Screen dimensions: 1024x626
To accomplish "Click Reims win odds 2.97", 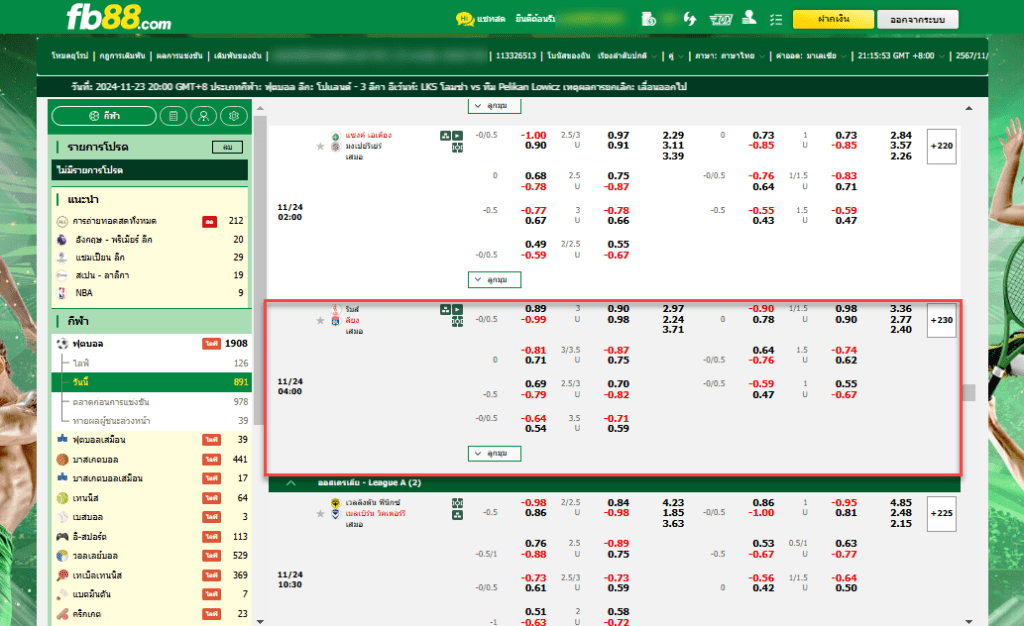I will 673,309.
